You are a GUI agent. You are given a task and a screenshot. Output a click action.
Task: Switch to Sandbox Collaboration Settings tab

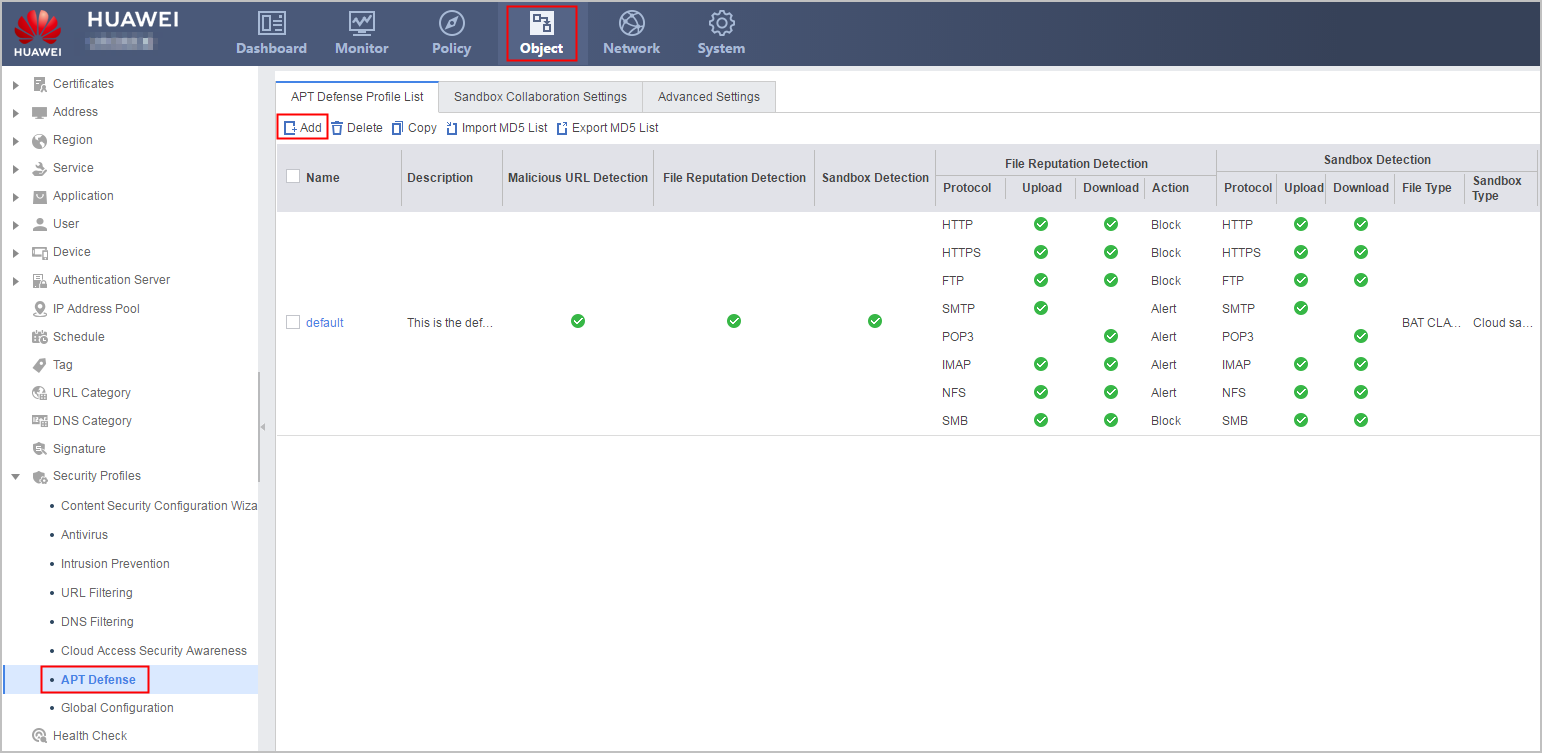pyautogui.click(x=540, y=97)
